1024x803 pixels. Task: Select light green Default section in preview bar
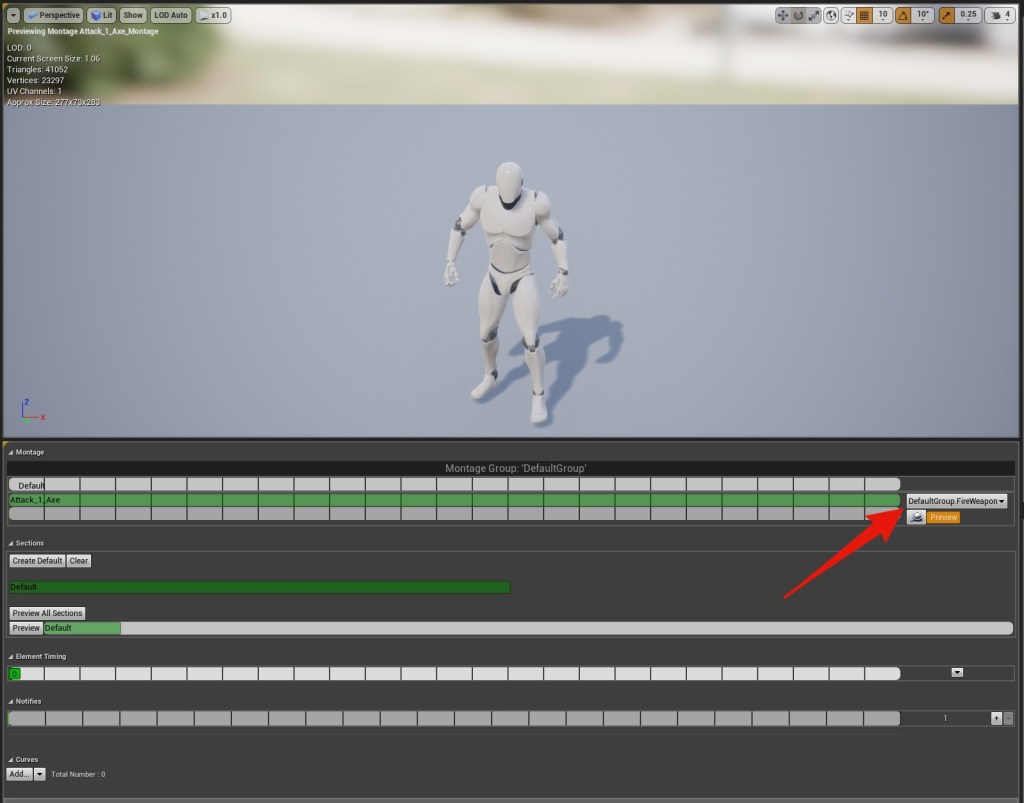[82, 628]
